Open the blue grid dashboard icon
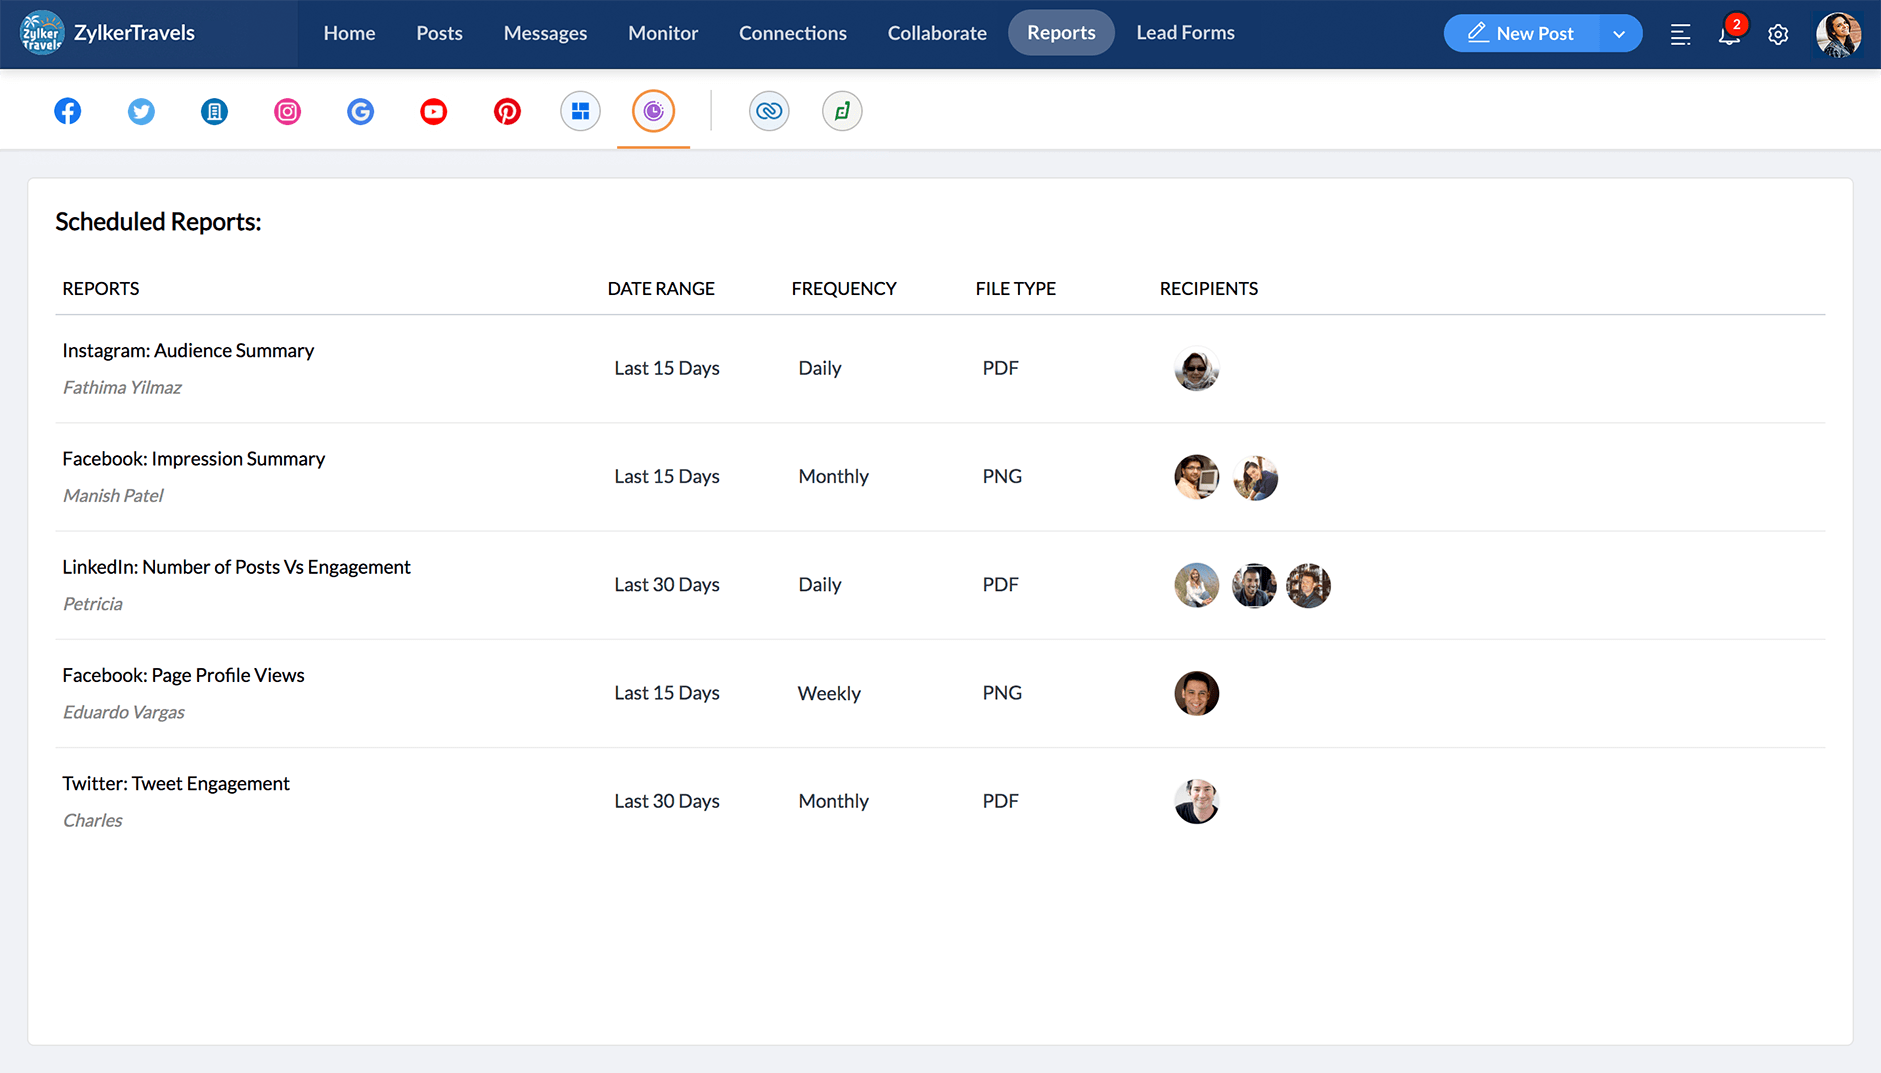The height and width of the screenshot is (1073, 1881). pos(580,111)
